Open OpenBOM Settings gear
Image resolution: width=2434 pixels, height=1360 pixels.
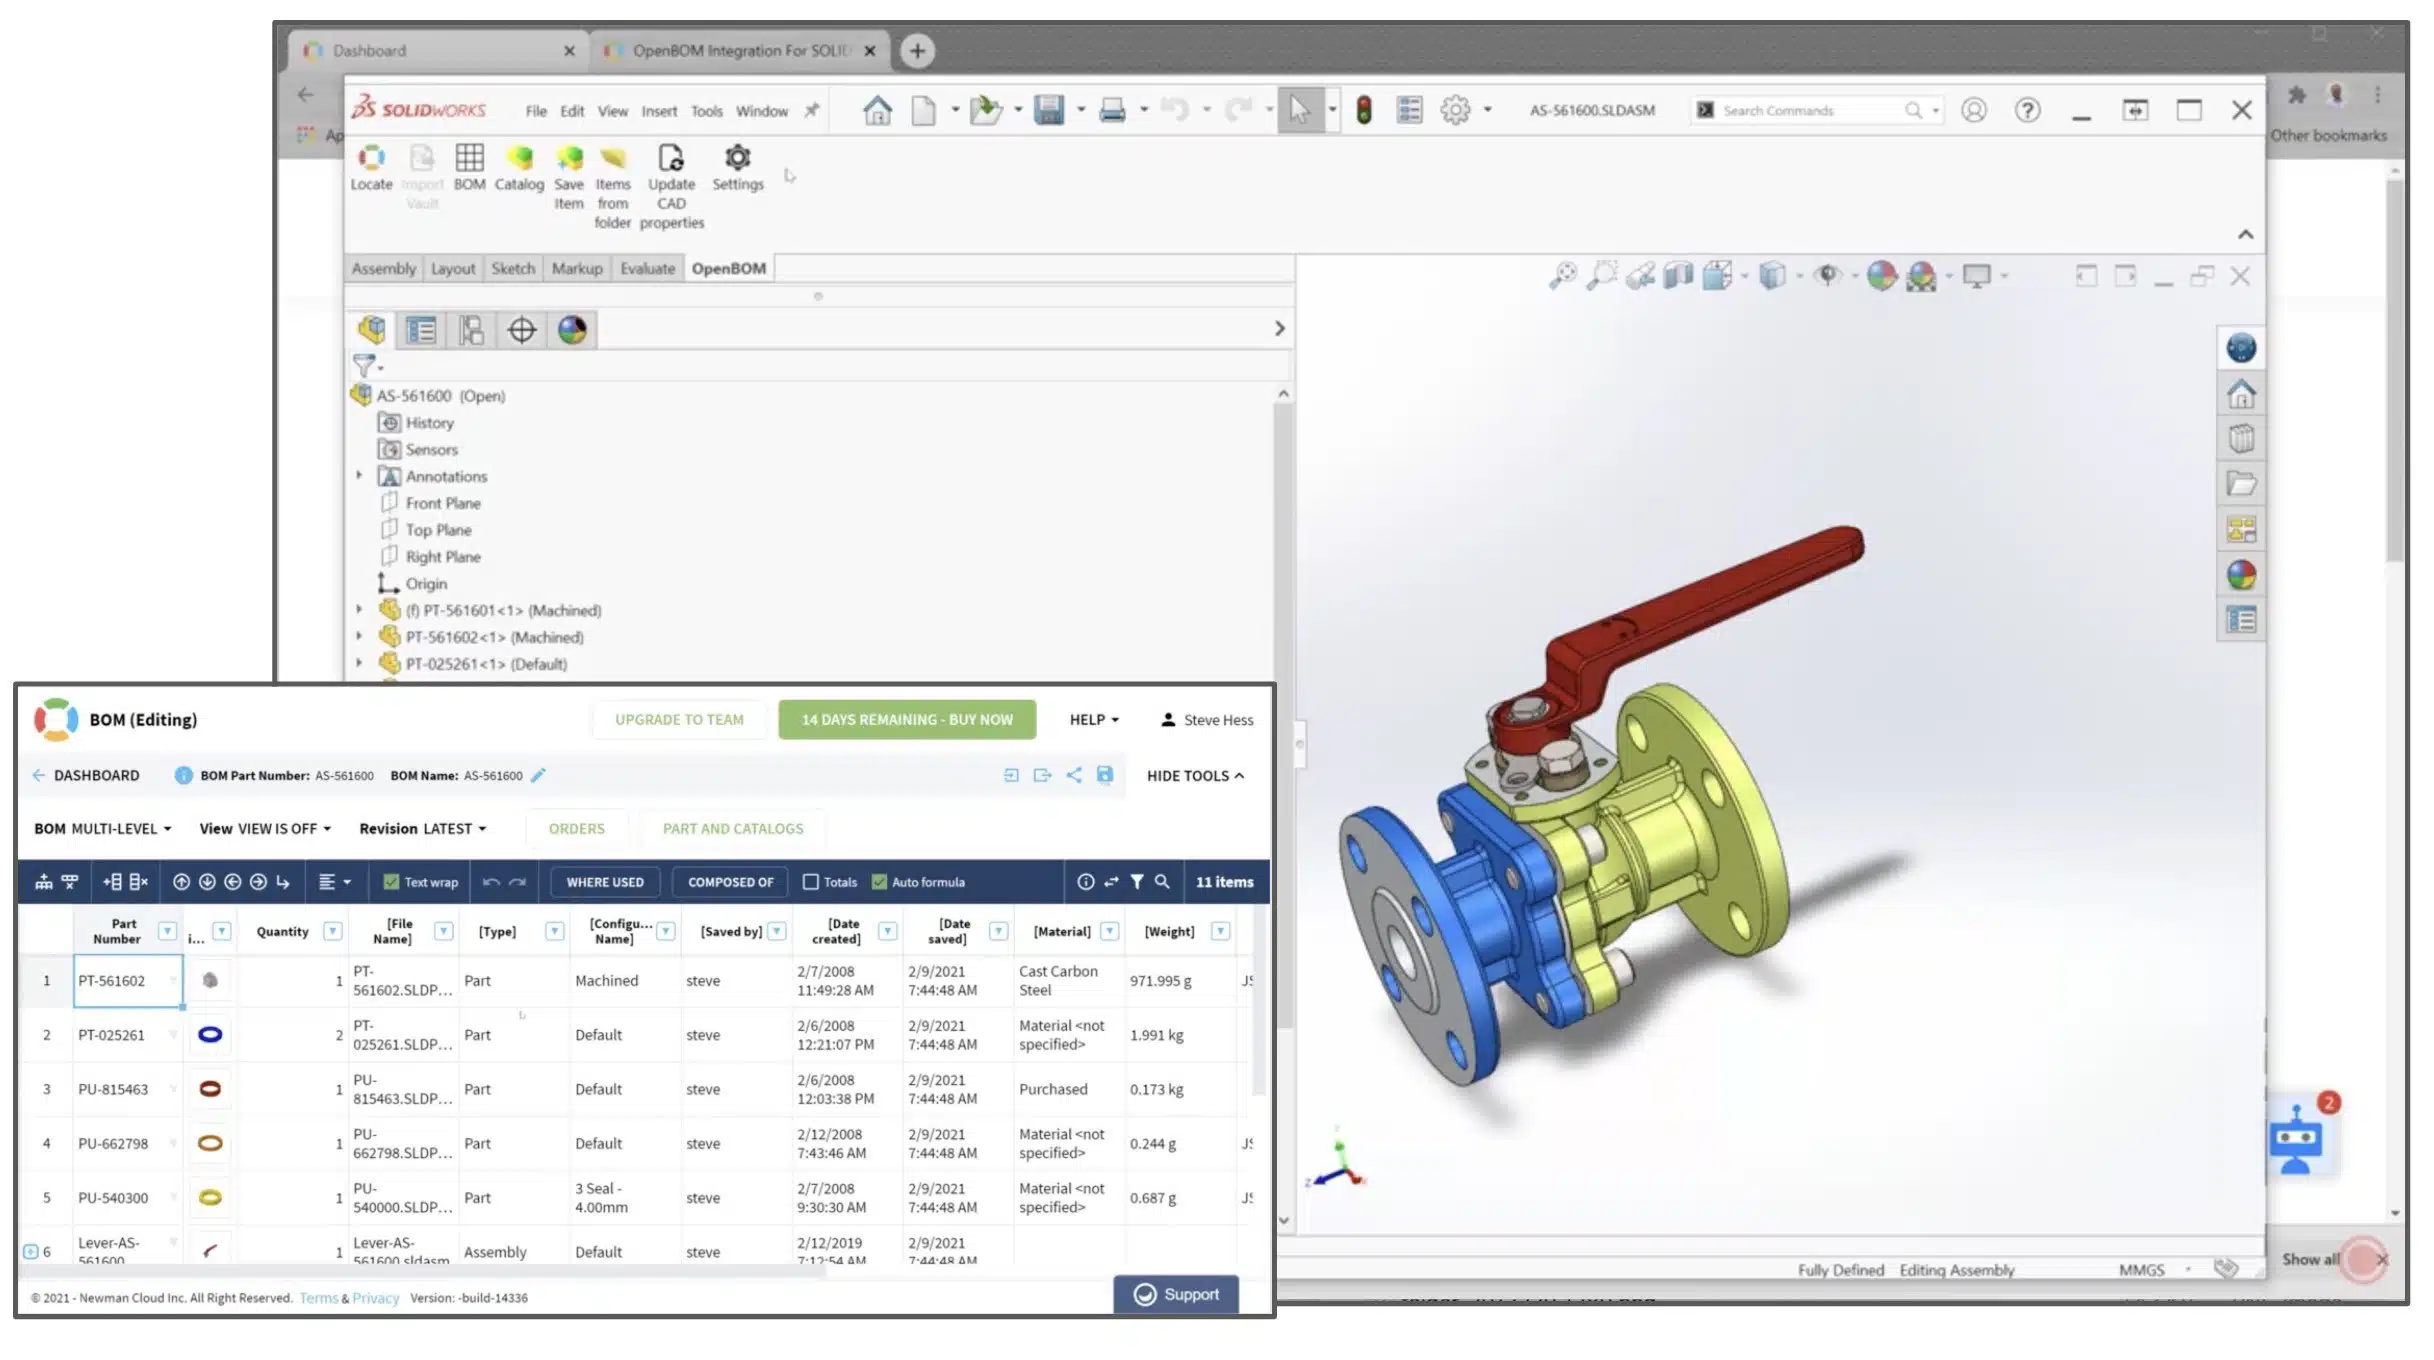pos(738,168)
